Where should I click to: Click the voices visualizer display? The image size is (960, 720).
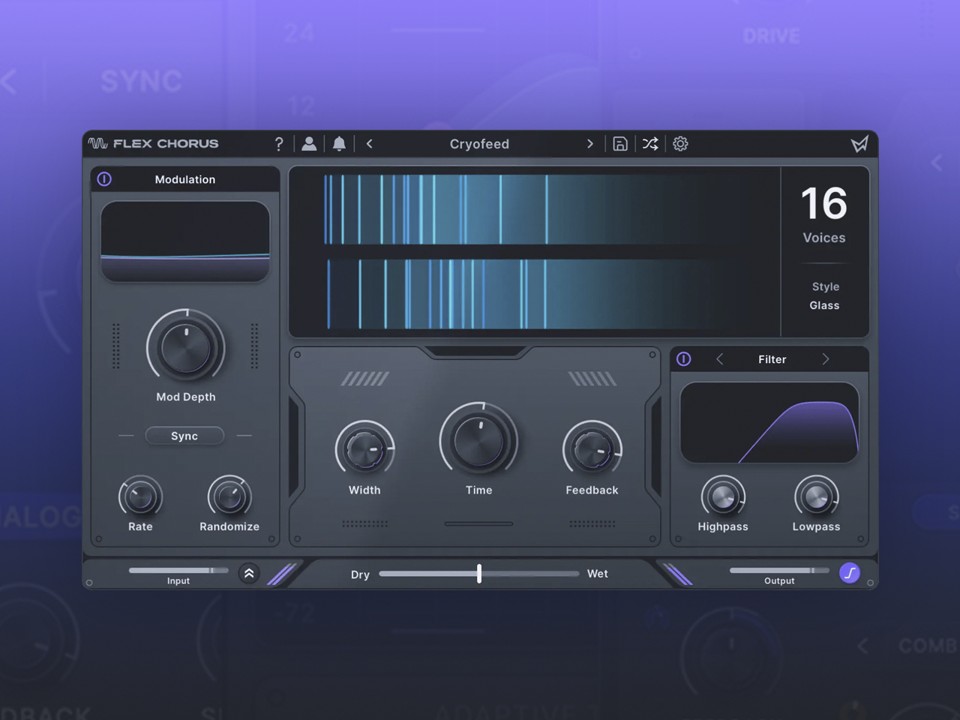[534, 251]
